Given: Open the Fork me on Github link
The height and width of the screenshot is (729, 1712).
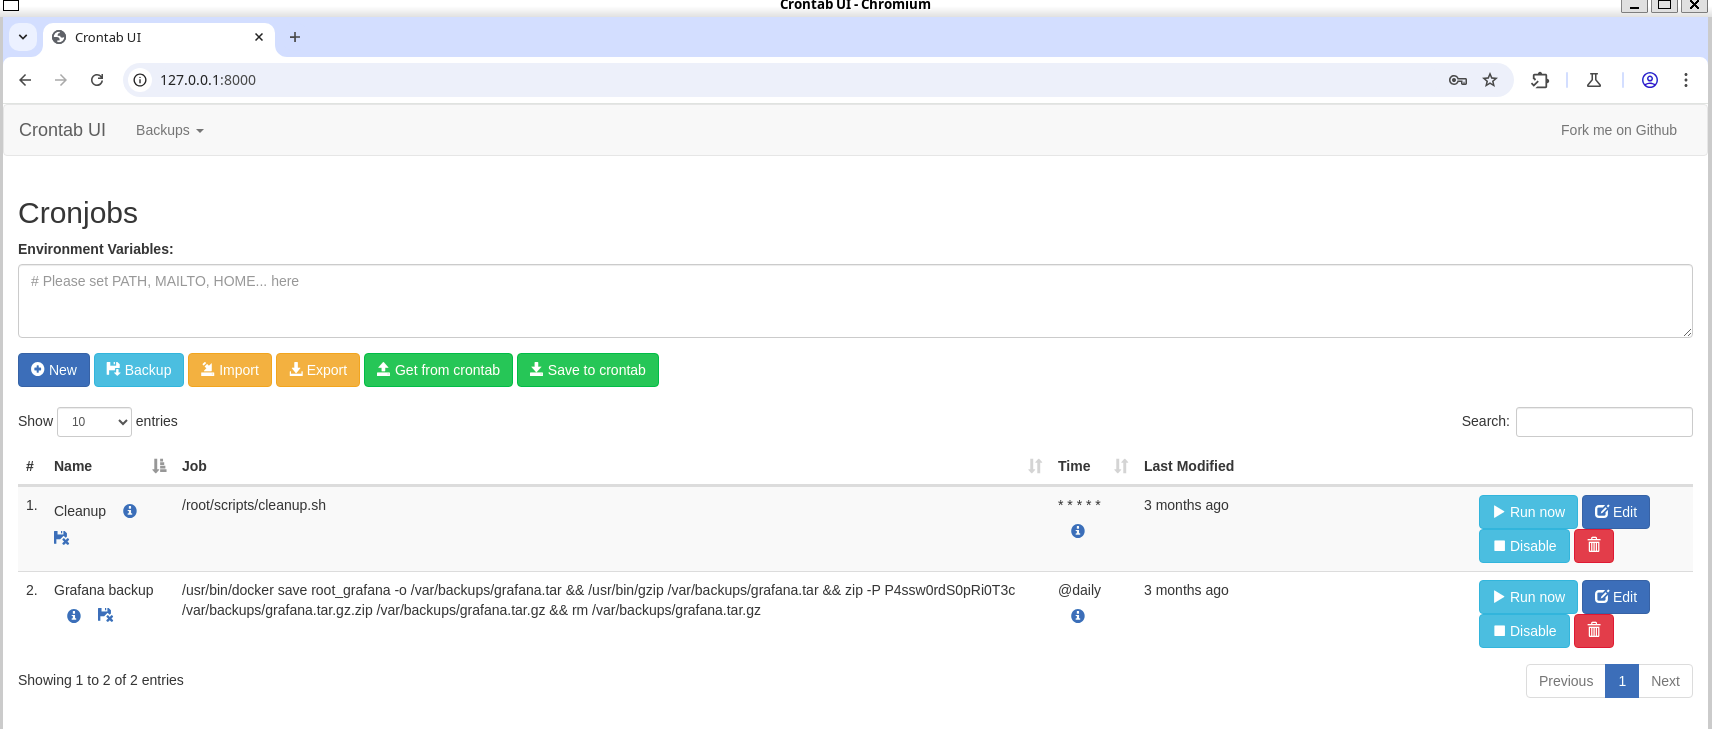Looking at the screenshot, I should pyautogui.click(x=1618, y=130).
